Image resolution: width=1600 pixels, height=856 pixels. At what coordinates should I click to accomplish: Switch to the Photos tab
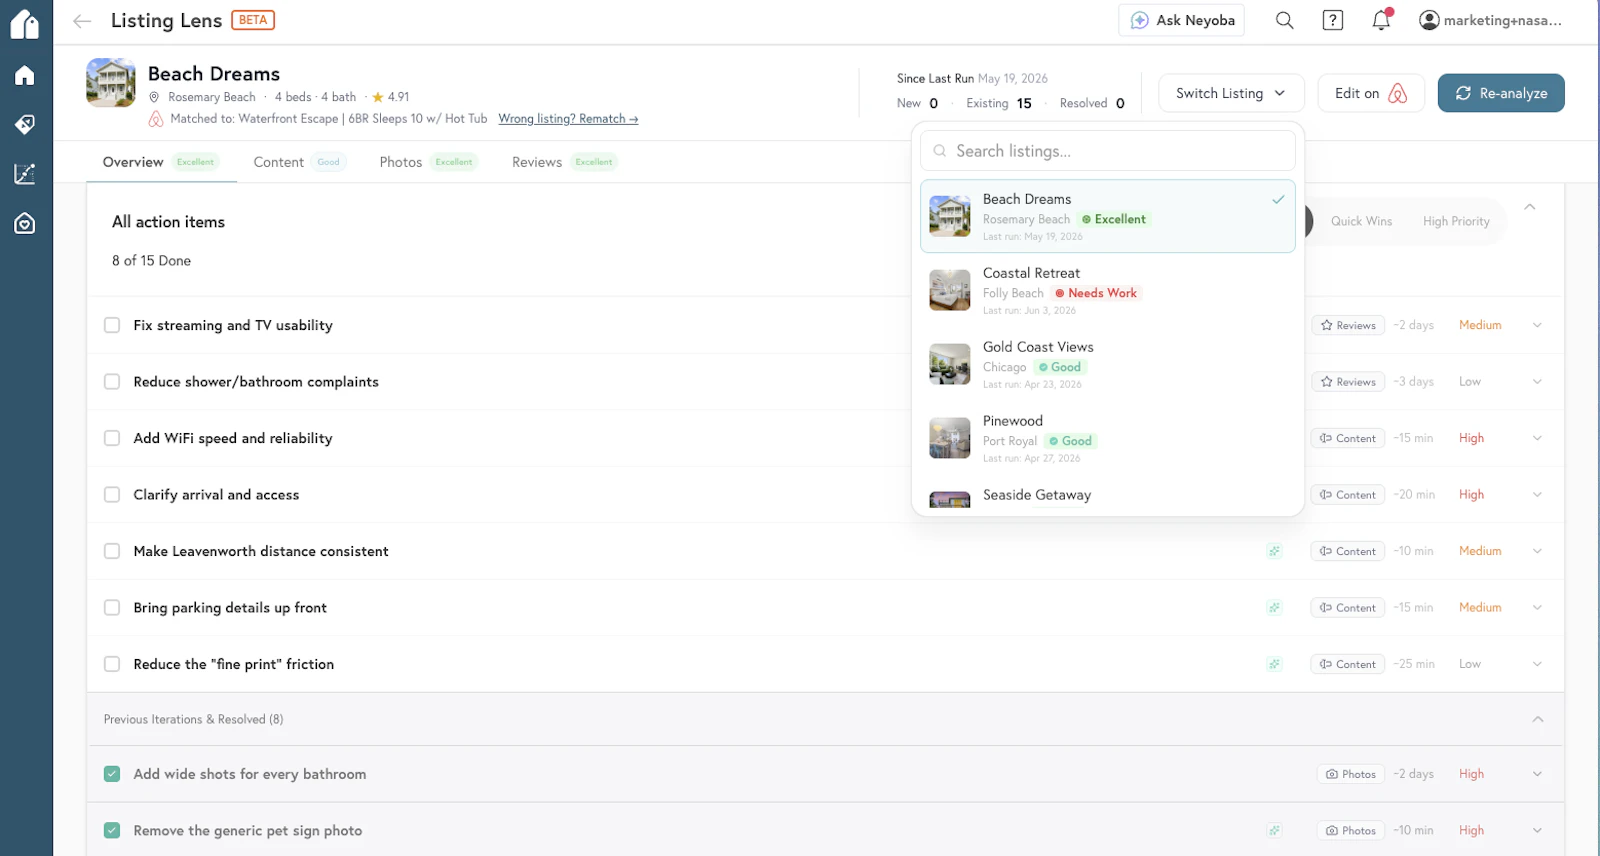pyautogui.click(x=428, y=162)
